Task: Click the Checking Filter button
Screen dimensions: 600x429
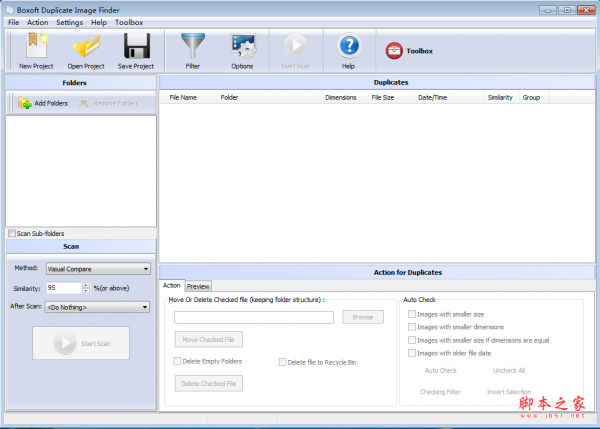Action: tap(440, 392)
